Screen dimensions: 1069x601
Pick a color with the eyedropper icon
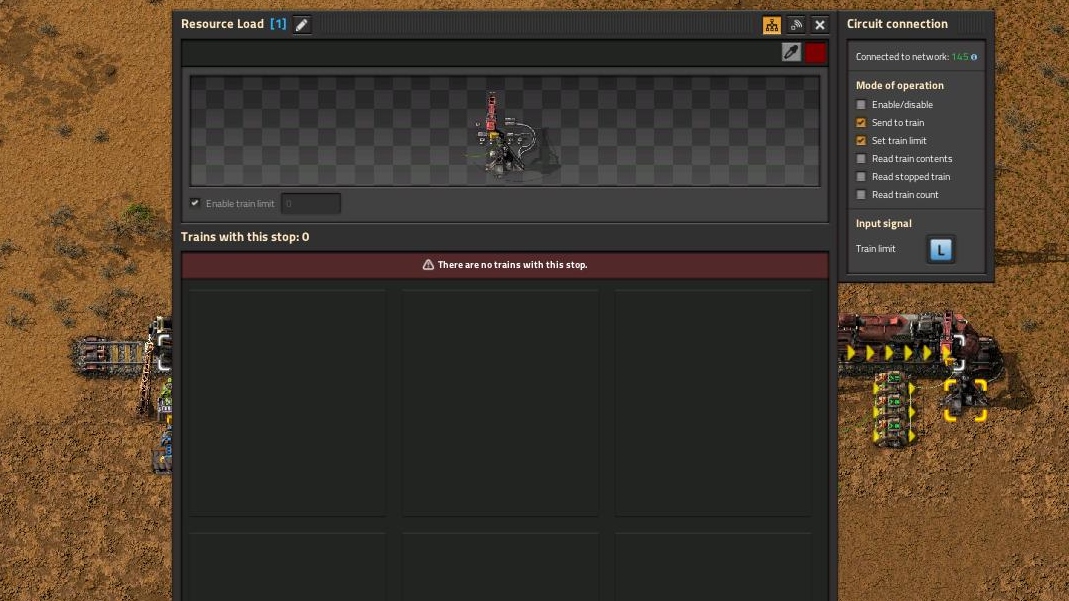(x=791, y=52)
